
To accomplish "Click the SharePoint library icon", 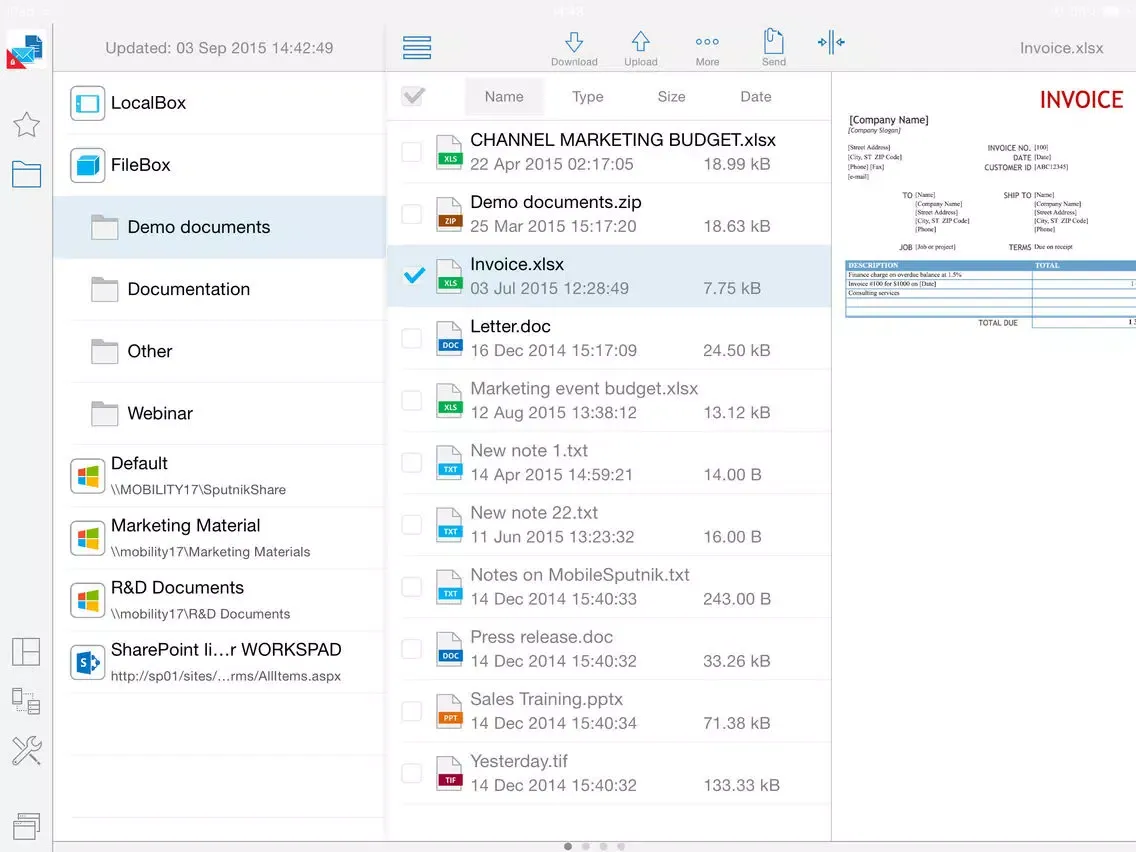I will 88,662.
